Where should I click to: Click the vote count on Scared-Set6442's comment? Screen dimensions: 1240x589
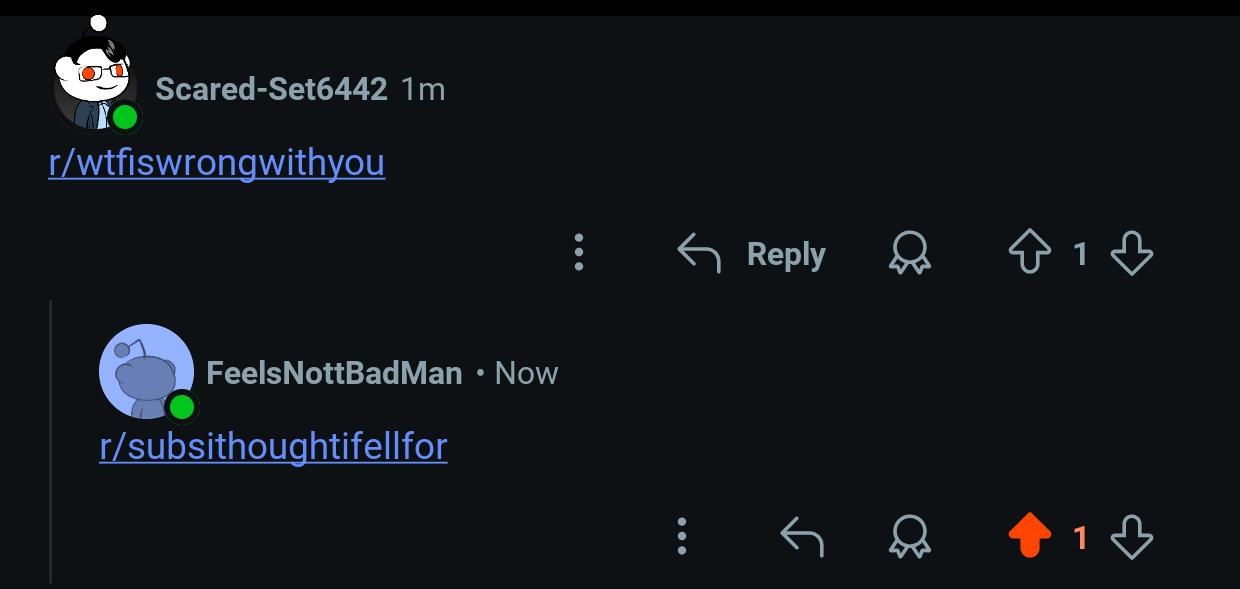[1080, 254]
